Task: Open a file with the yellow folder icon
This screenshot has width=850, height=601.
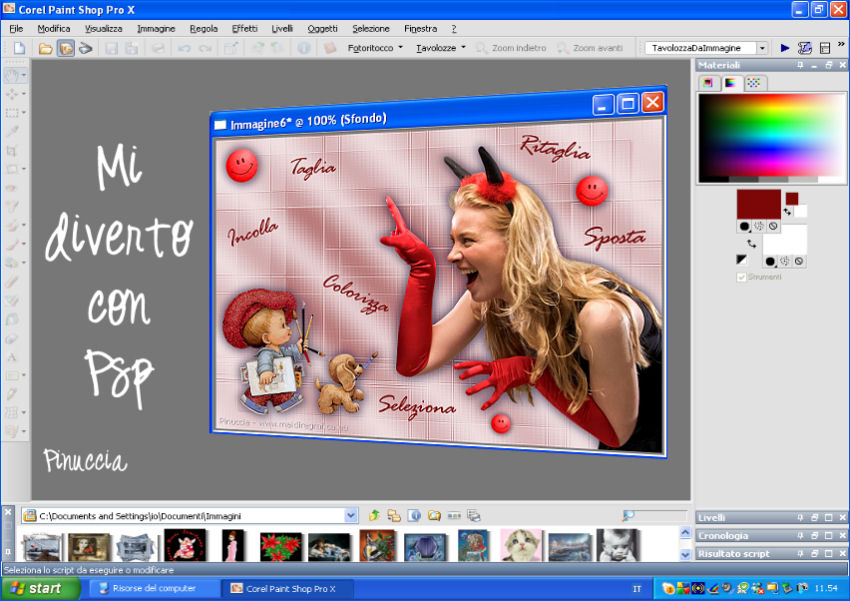Action: (x=46, y=48)
